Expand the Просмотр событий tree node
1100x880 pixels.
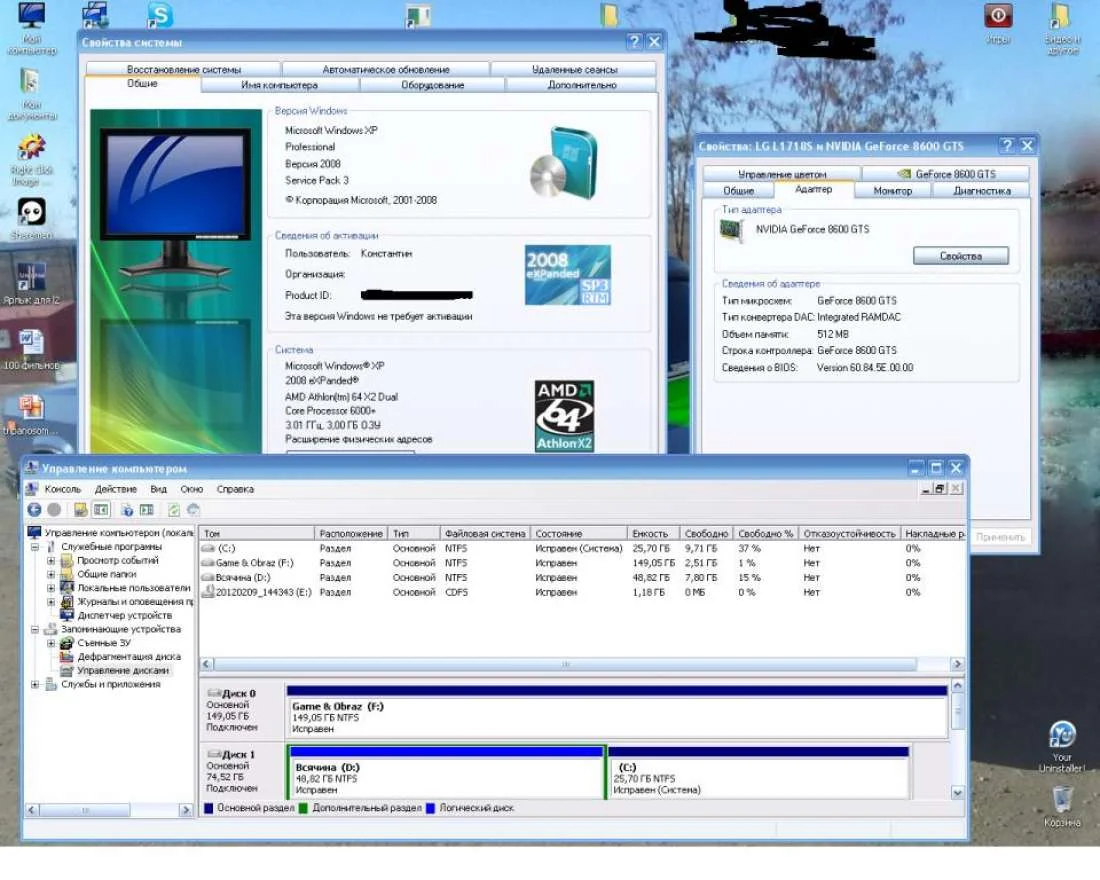tap(51, 561)
